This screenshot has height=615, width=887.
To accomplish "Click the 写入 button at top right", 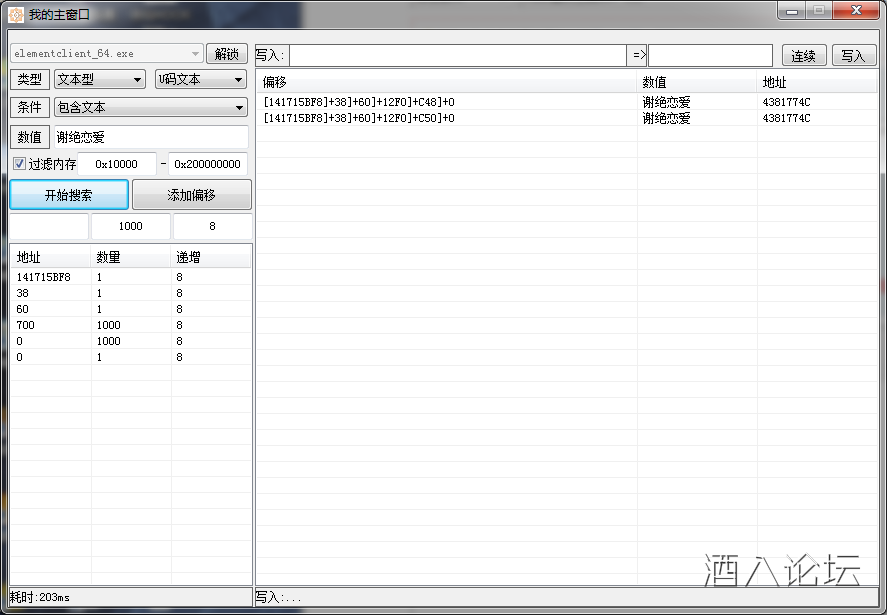I will [x=853, y=56].
